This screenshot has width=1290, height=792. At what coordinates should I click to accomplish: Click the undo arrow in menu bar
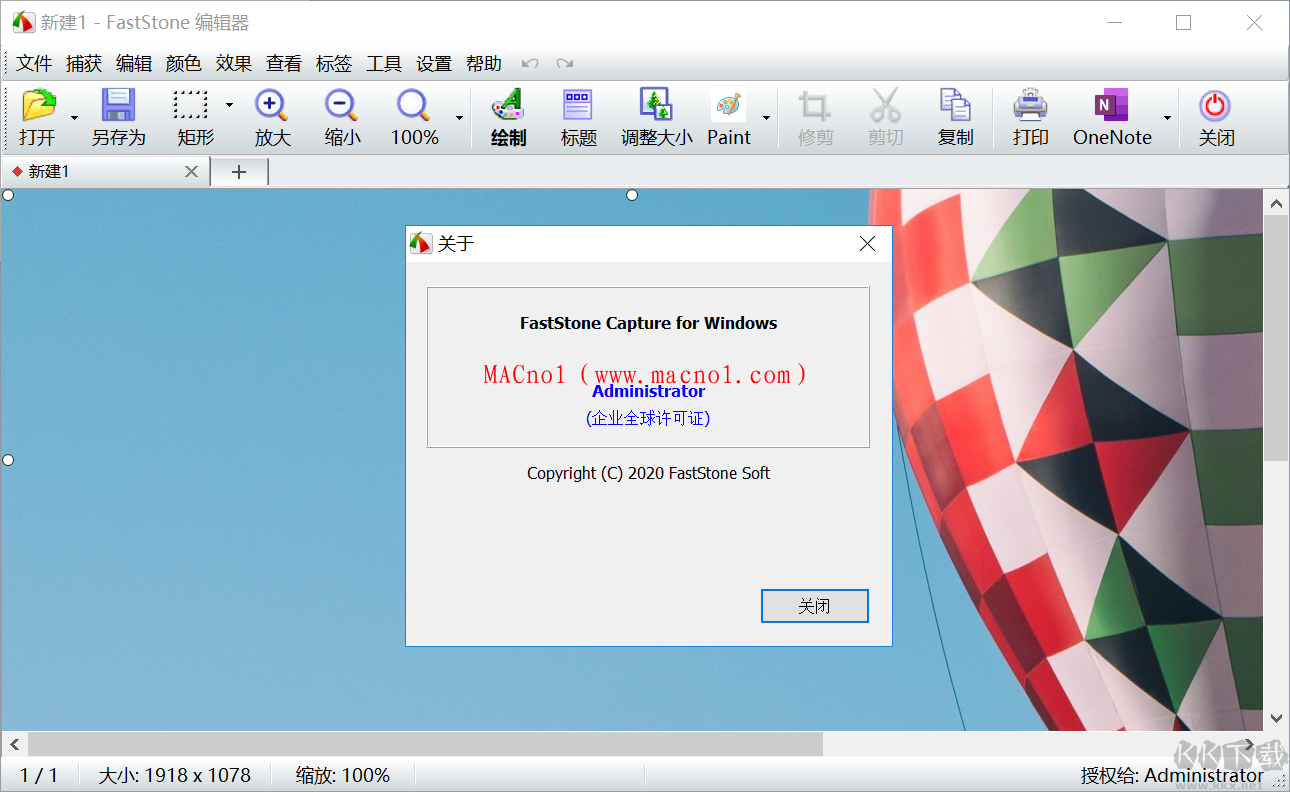tap(530, 64)
